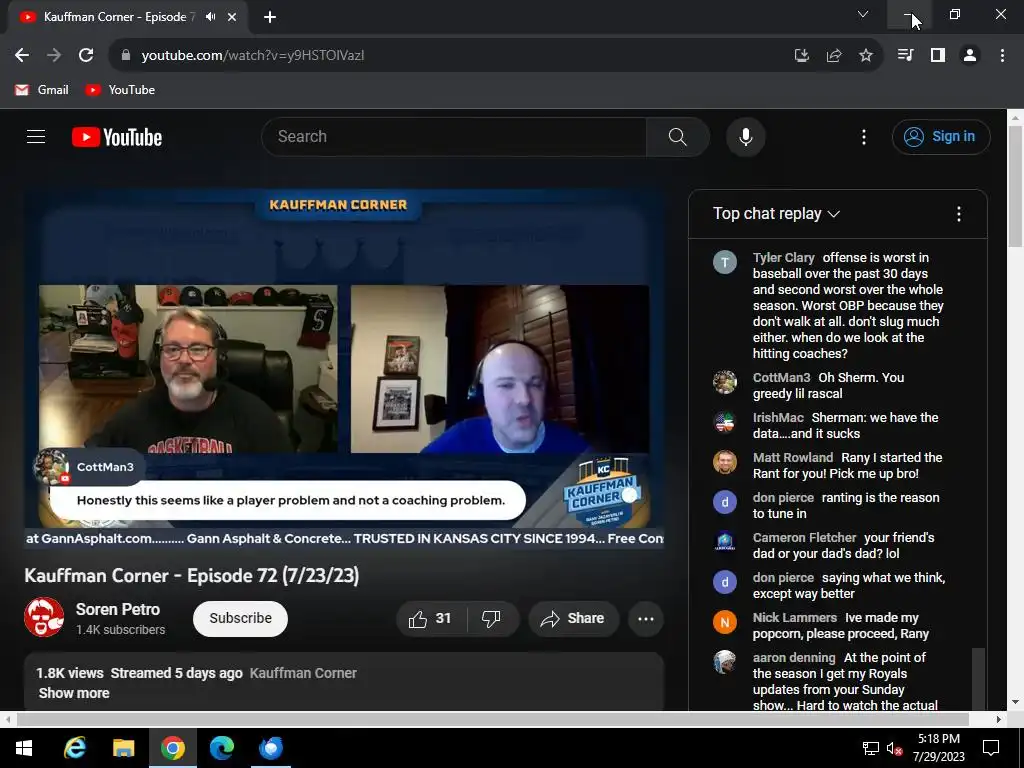Click the install app icon in address bar
Screen dimensions: 1024x768
pyautogui.click(x=802, y=56)
